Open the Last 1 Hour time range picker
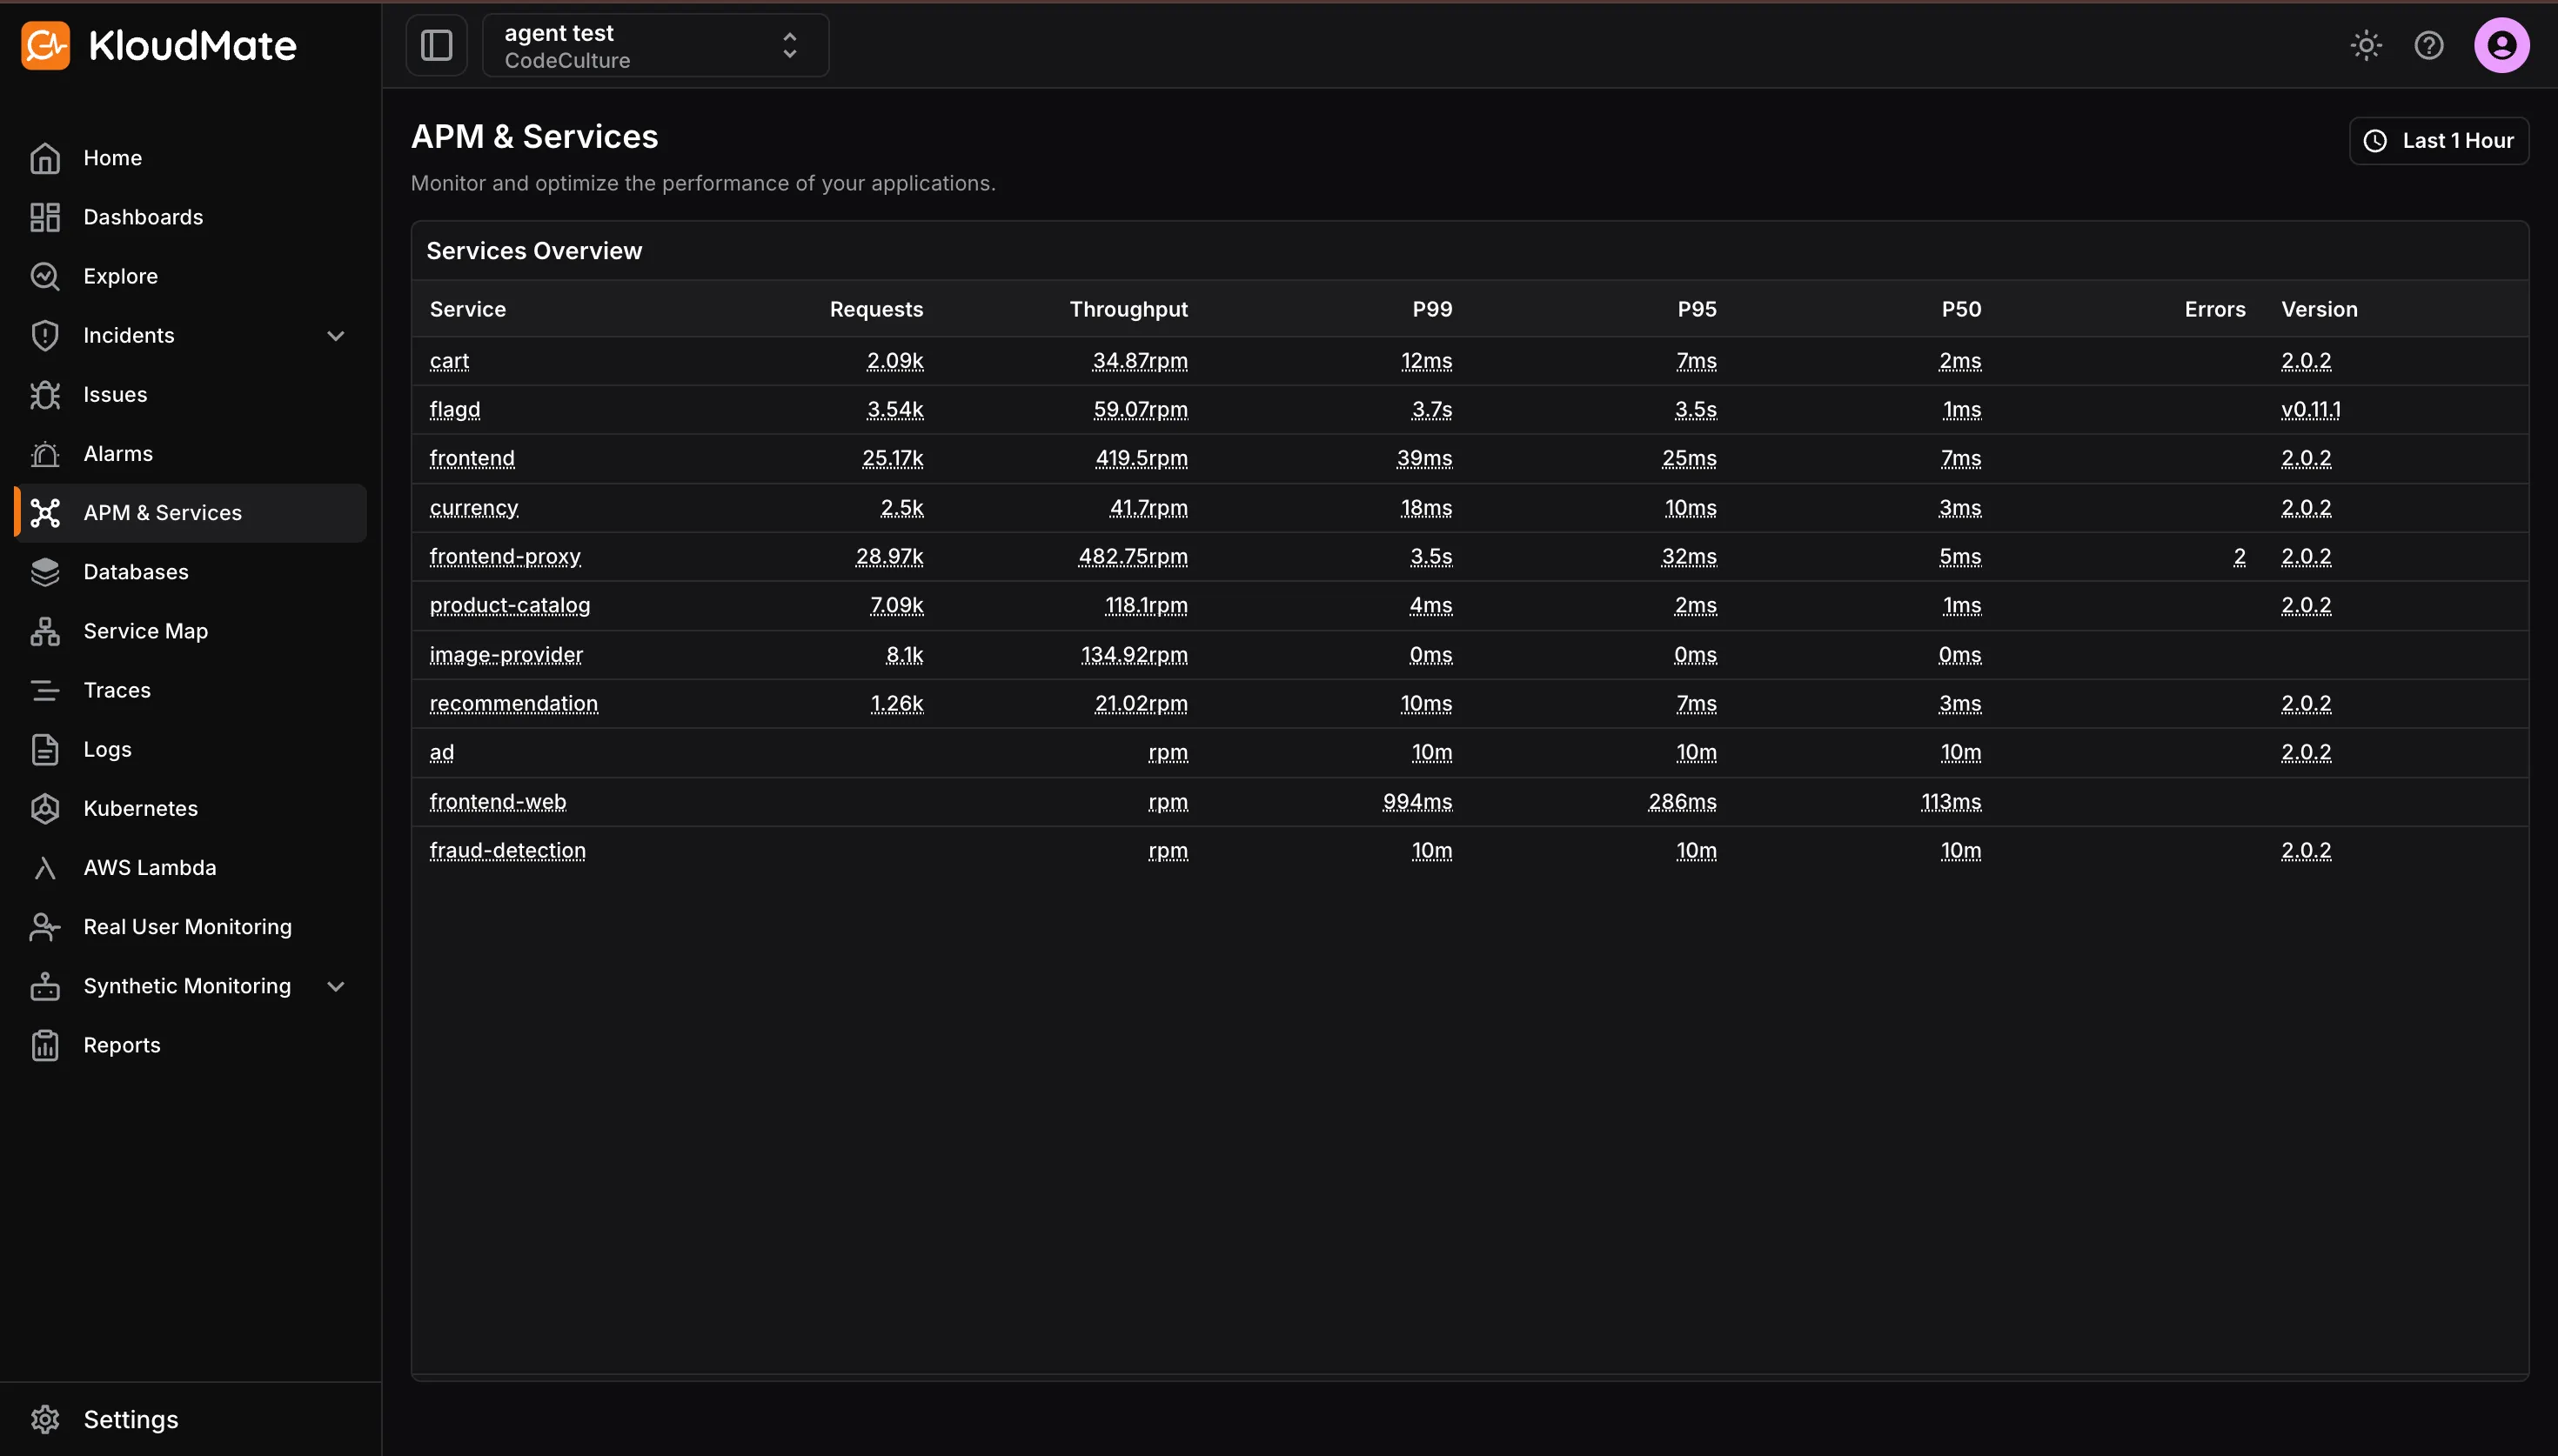This screenshot has height=1456, width=2558. (2438, 141)
